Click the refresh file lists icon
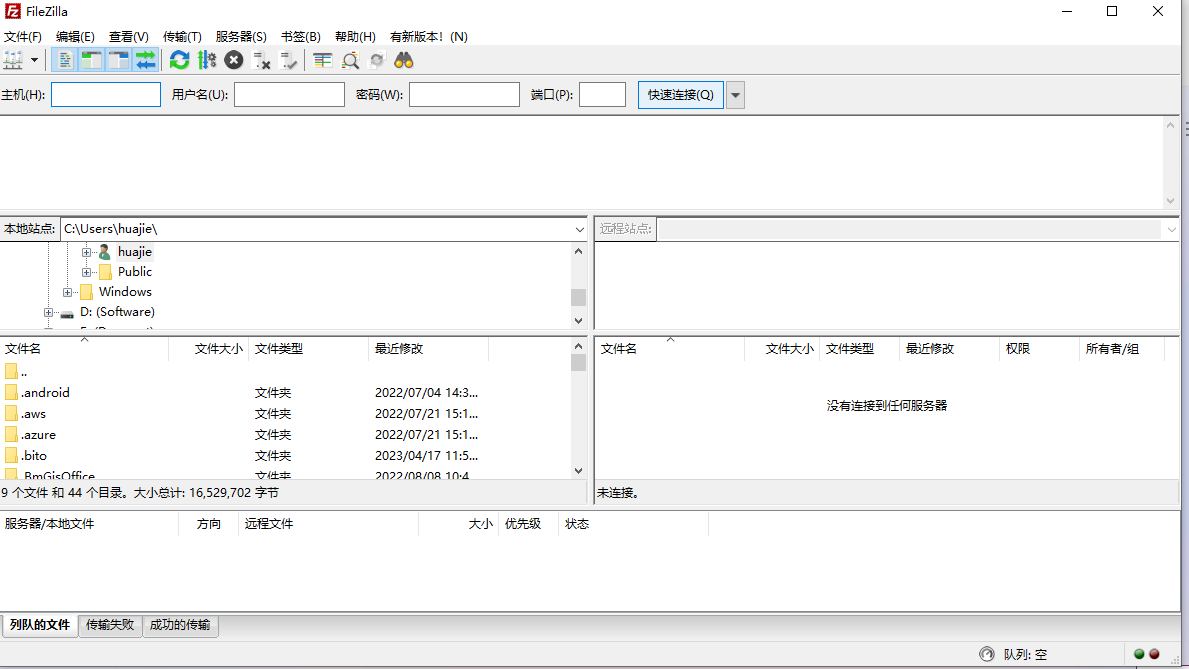Screen dimensions: 1189x669 [x=179, y=60]
